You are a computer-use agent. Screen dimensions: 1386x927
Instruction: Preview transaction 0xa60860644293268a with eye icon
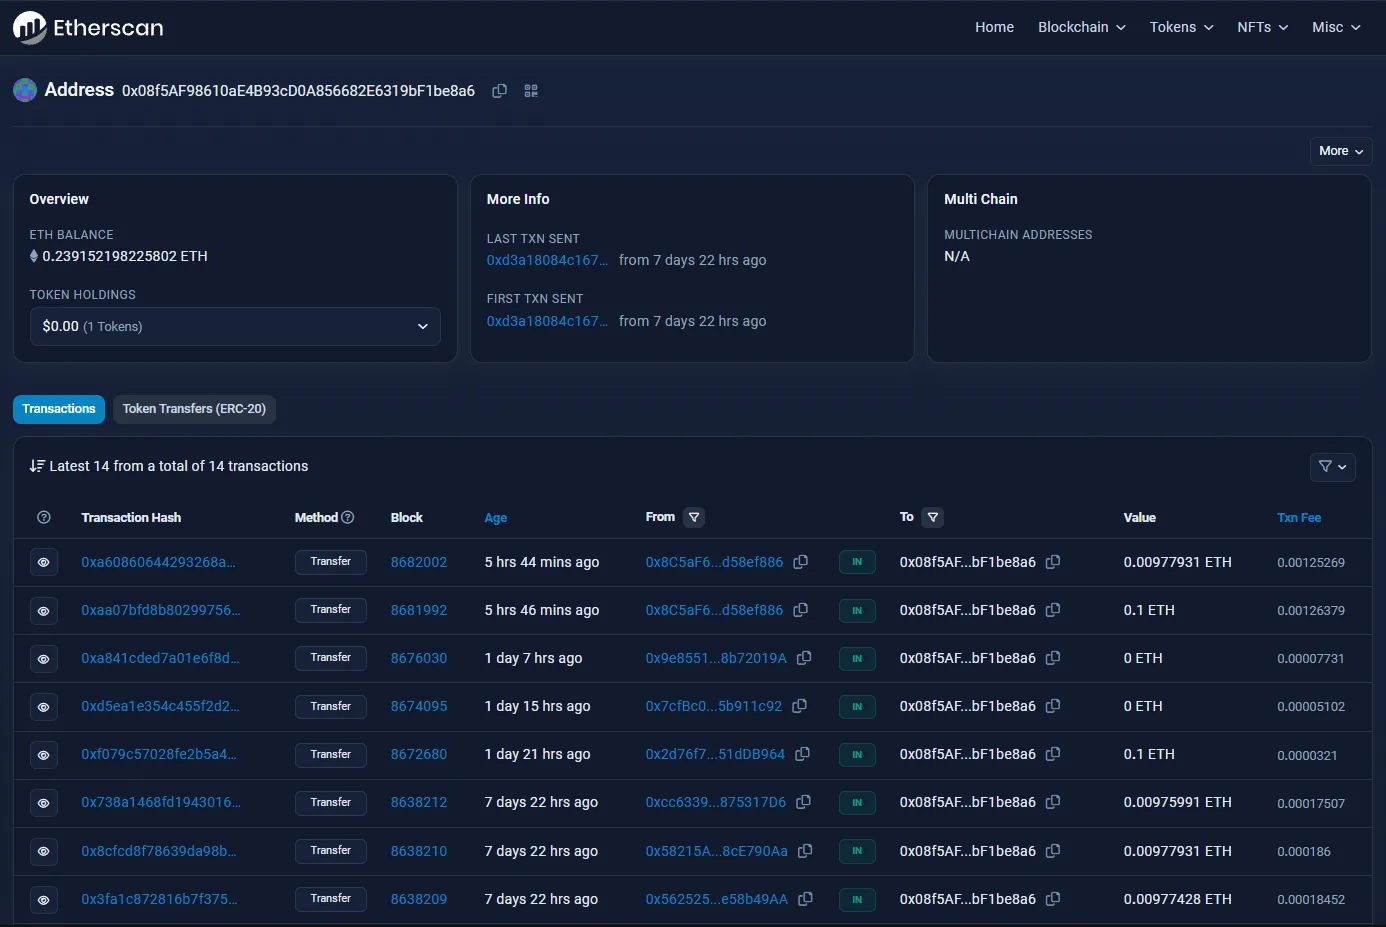43,562
